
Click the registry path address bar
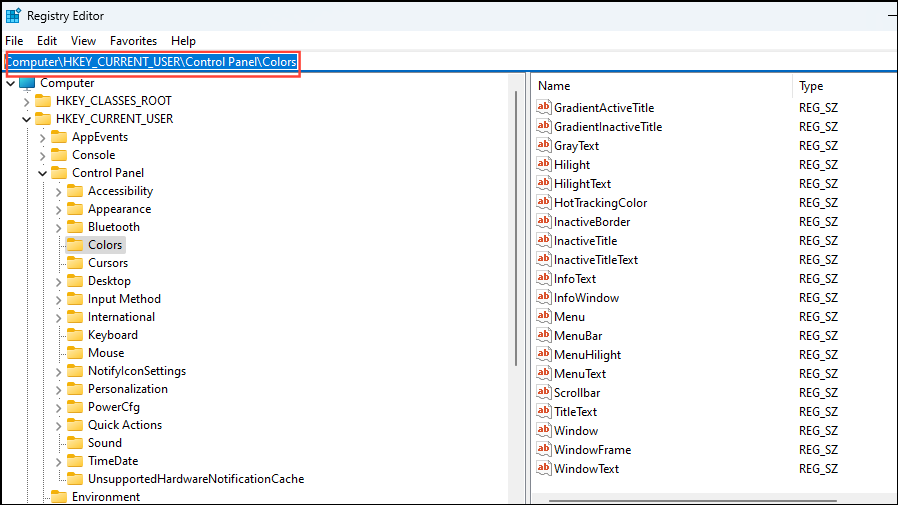[x=450, y=62]
